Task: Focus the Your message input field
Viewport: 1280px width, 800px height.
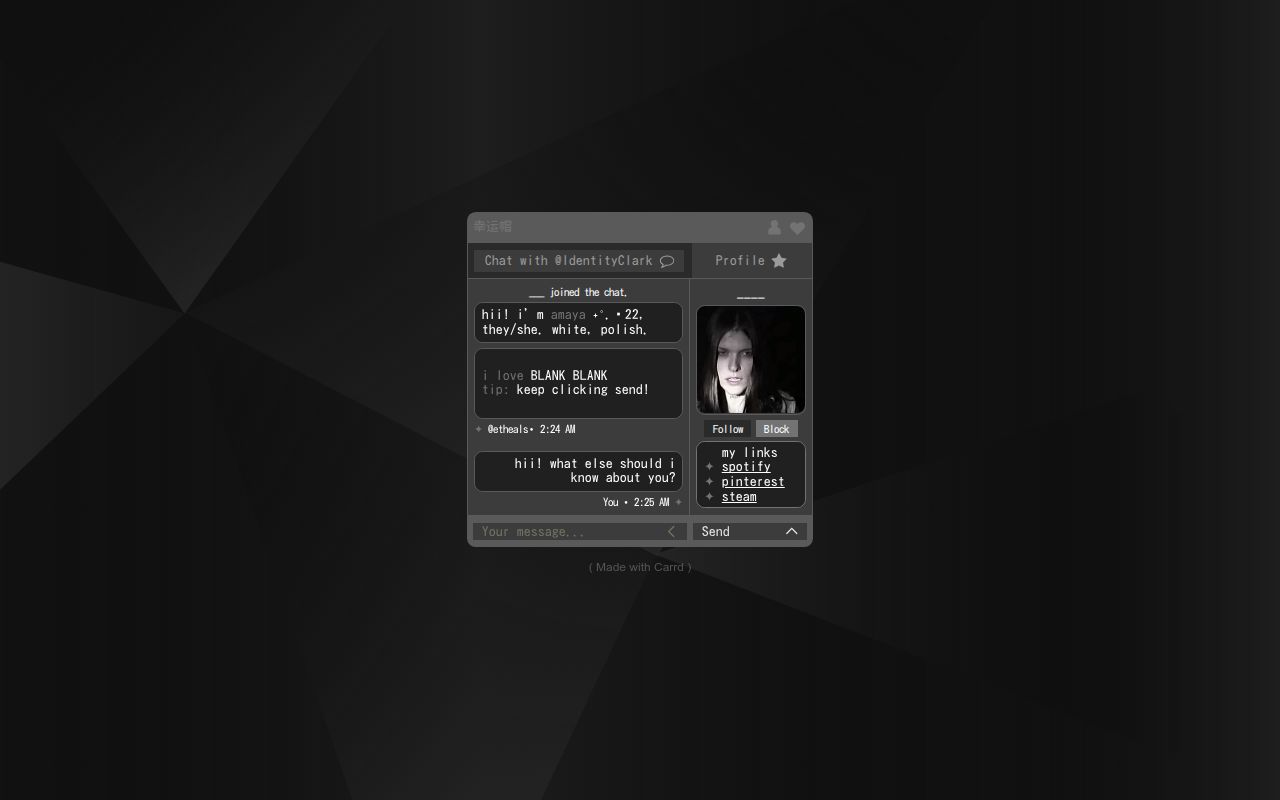Action: pos(570,532)
